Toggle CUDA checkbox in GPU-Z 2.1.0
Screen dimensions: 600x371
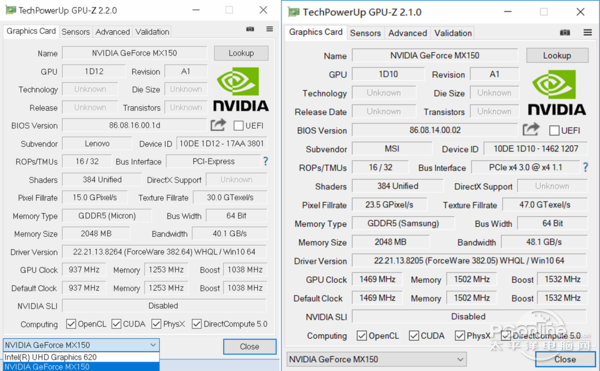tap(414, 335)
